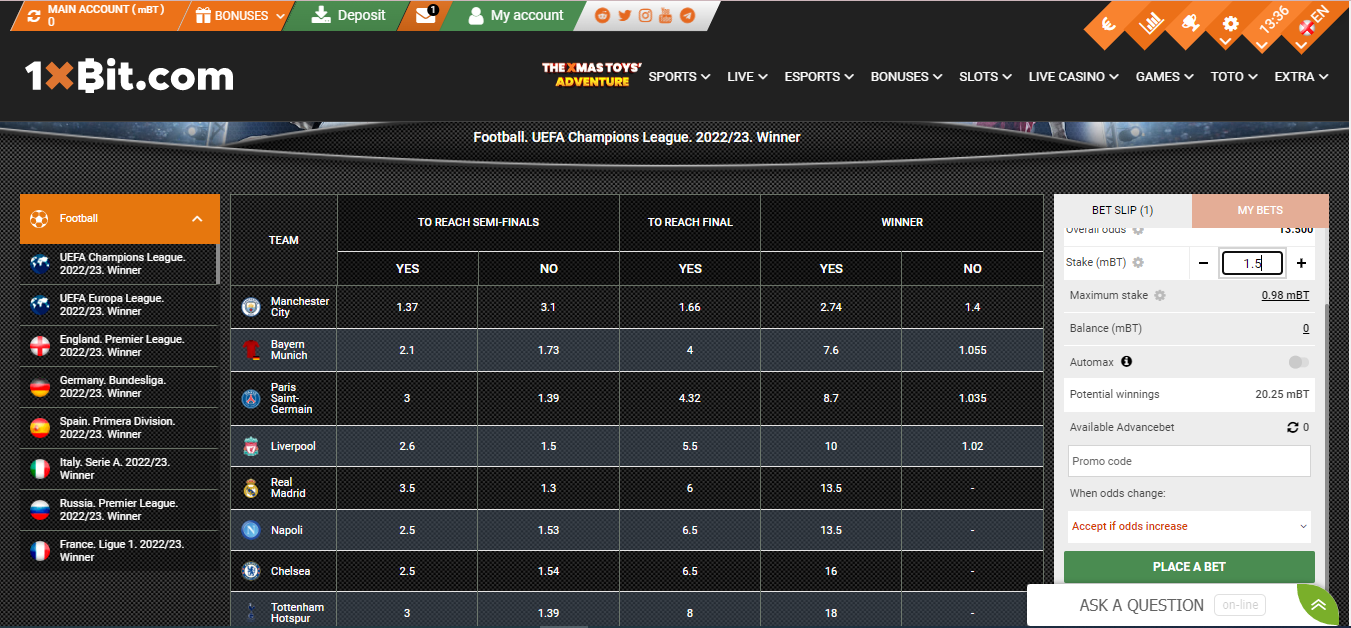Toggle the Automax switch
Image resolution: width=1351 pixels, height=628 pixels.
point(1298,362)
